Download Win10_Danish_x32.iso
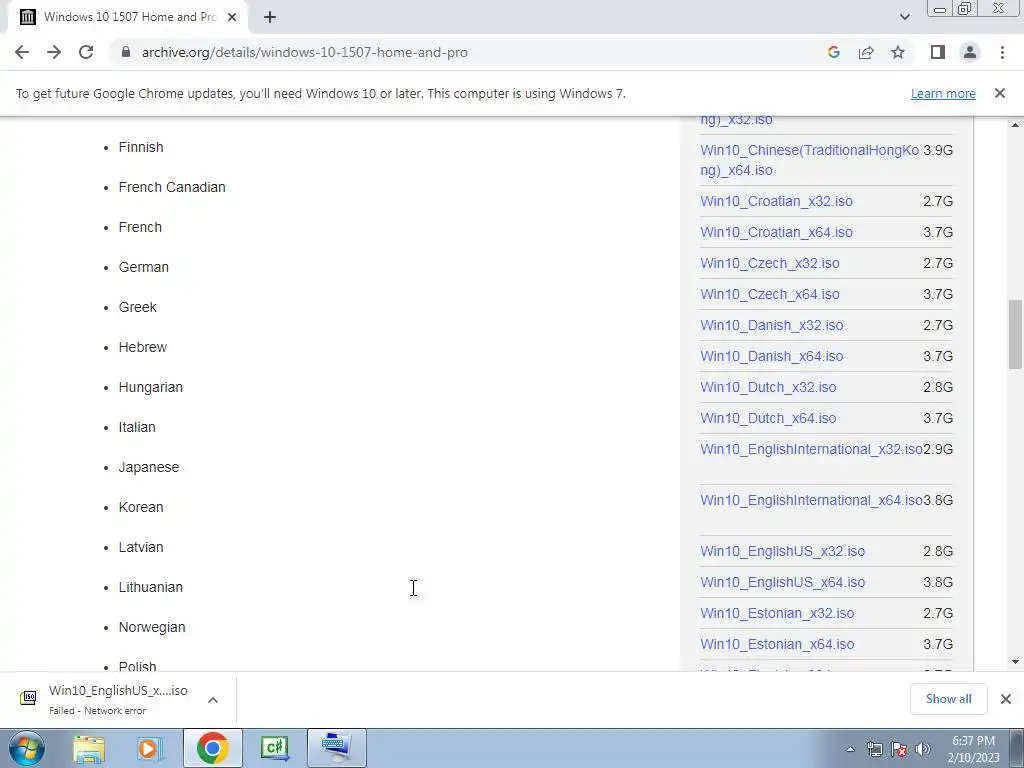Viewport: 1024px width, 768px height. (771, 325)
